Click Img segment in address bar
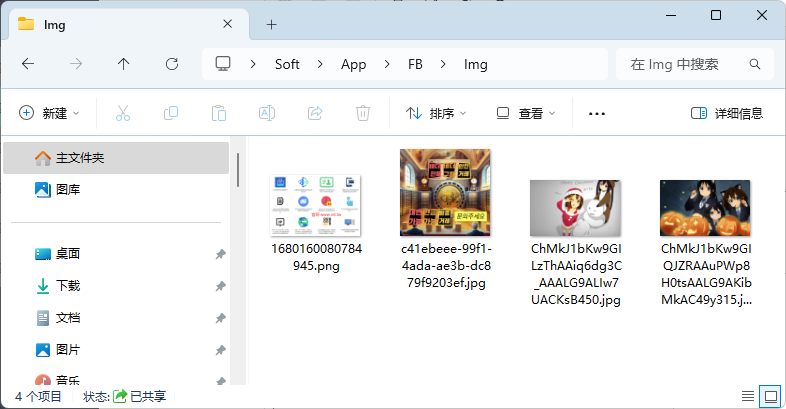Screen dimensions: 786x409 [x=476, y=64]
